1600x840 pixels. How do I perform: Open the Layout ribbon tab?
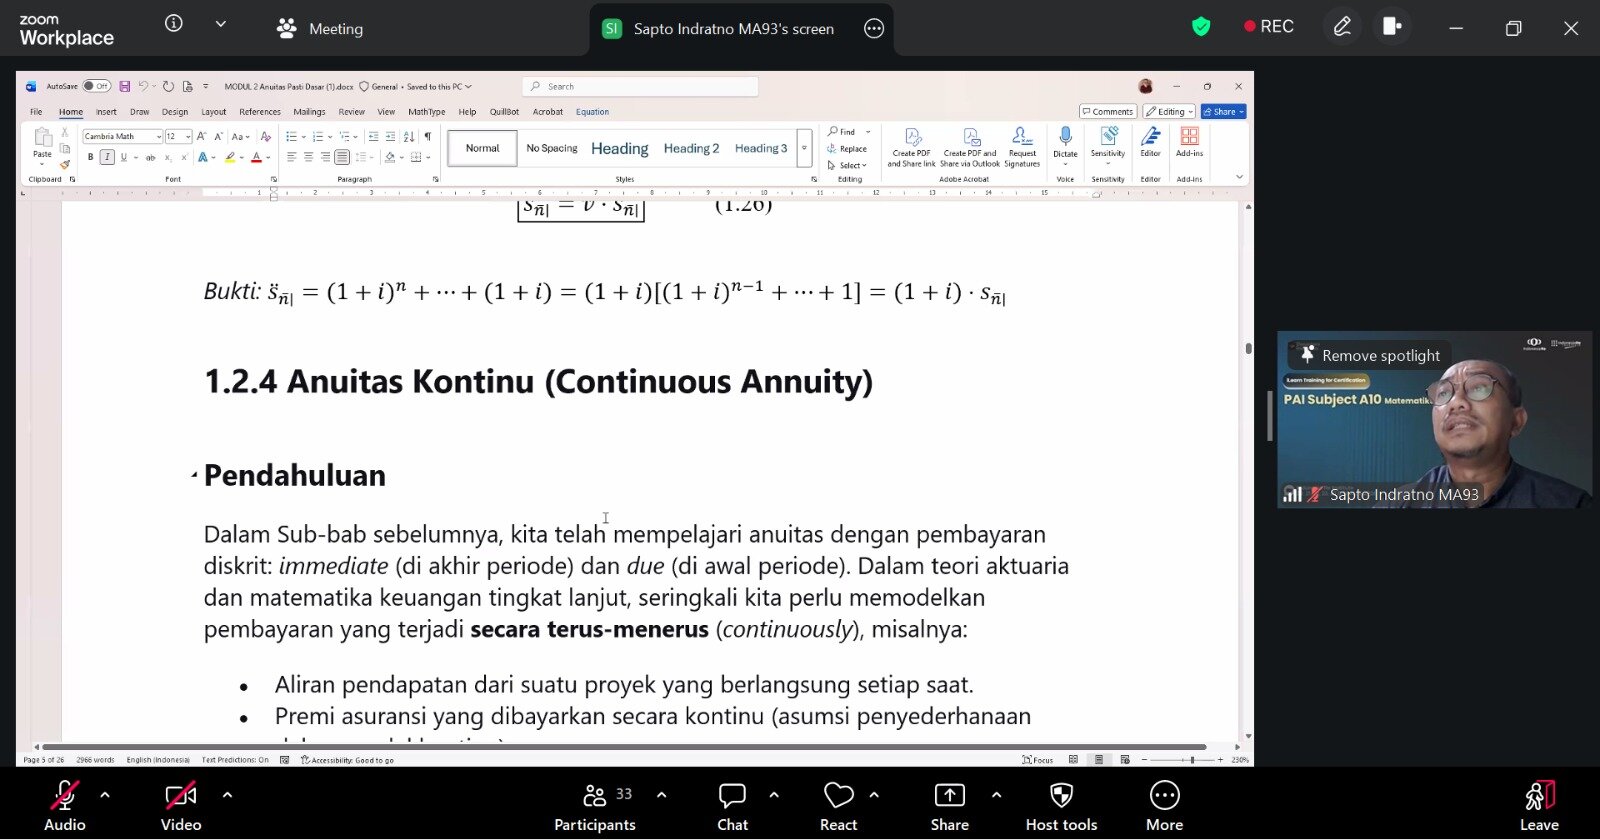214,112
